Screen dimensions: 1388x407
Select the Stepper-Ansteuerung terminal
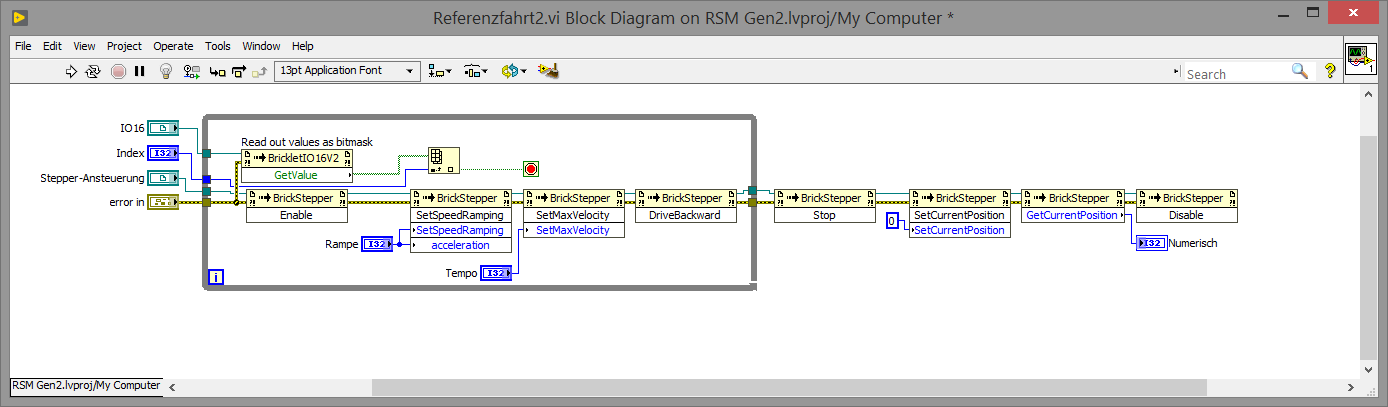[x=163, y=178]
